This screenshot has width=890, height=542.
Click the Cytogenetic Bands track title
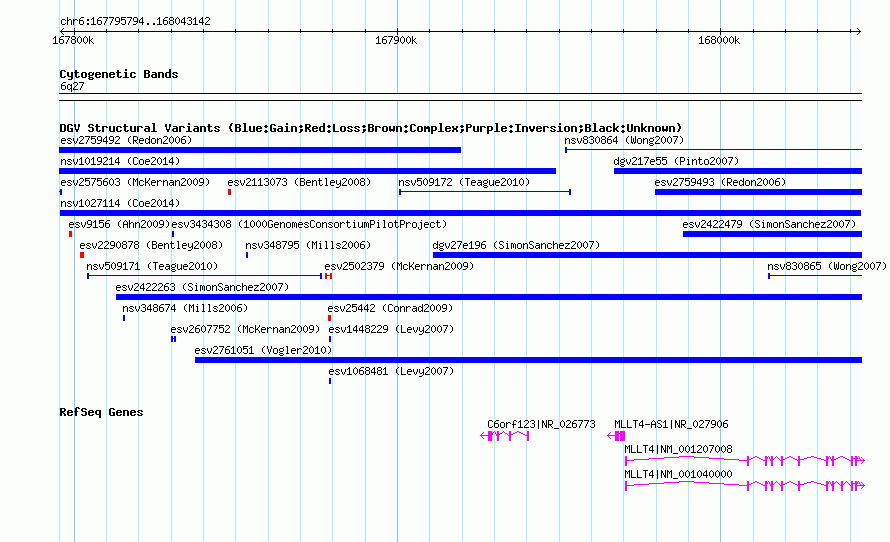[x=119, y=74]
